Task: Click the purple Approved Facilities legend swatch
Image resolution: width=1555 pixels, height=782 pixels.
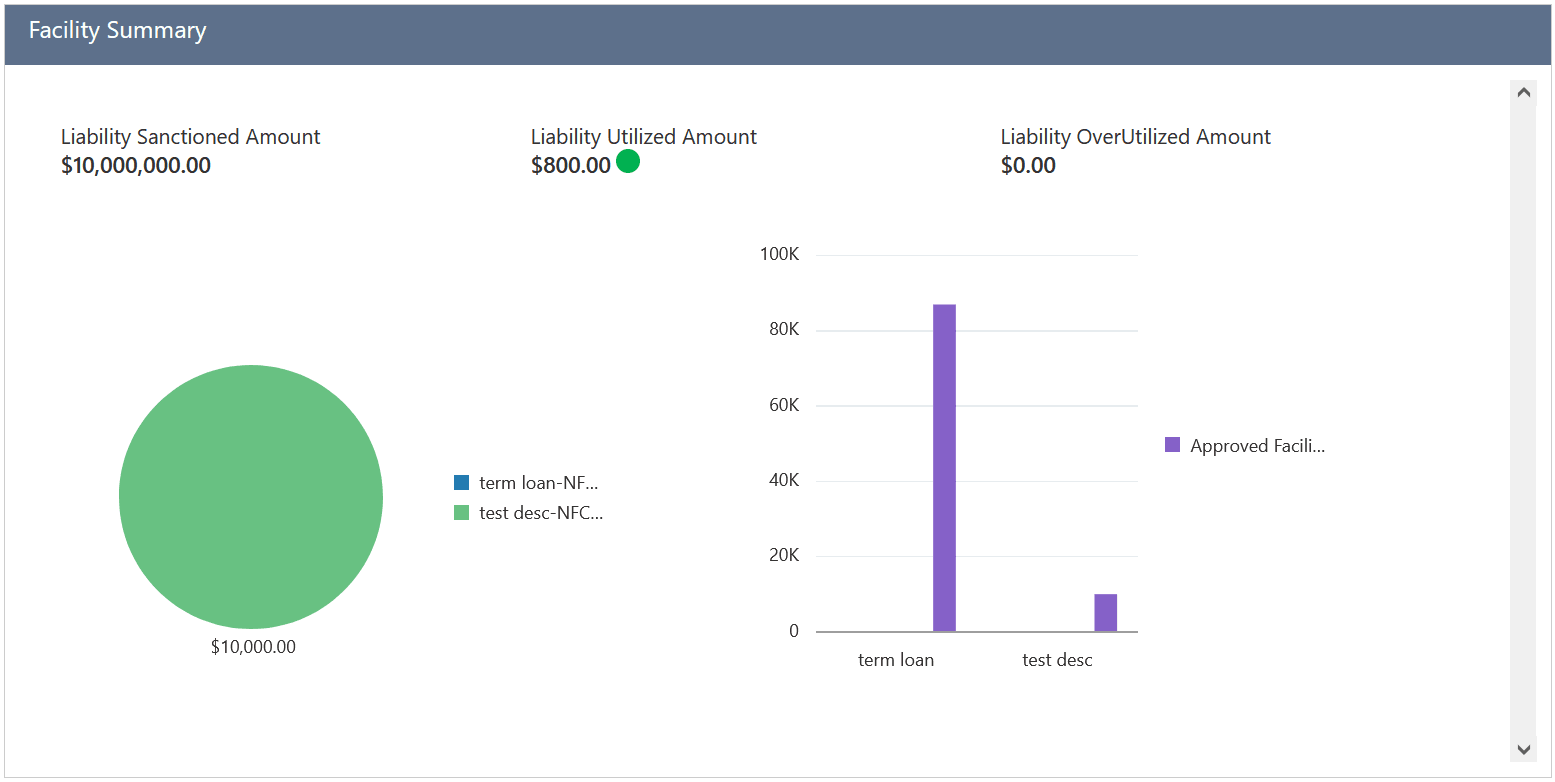Action: click(1172, 444)
